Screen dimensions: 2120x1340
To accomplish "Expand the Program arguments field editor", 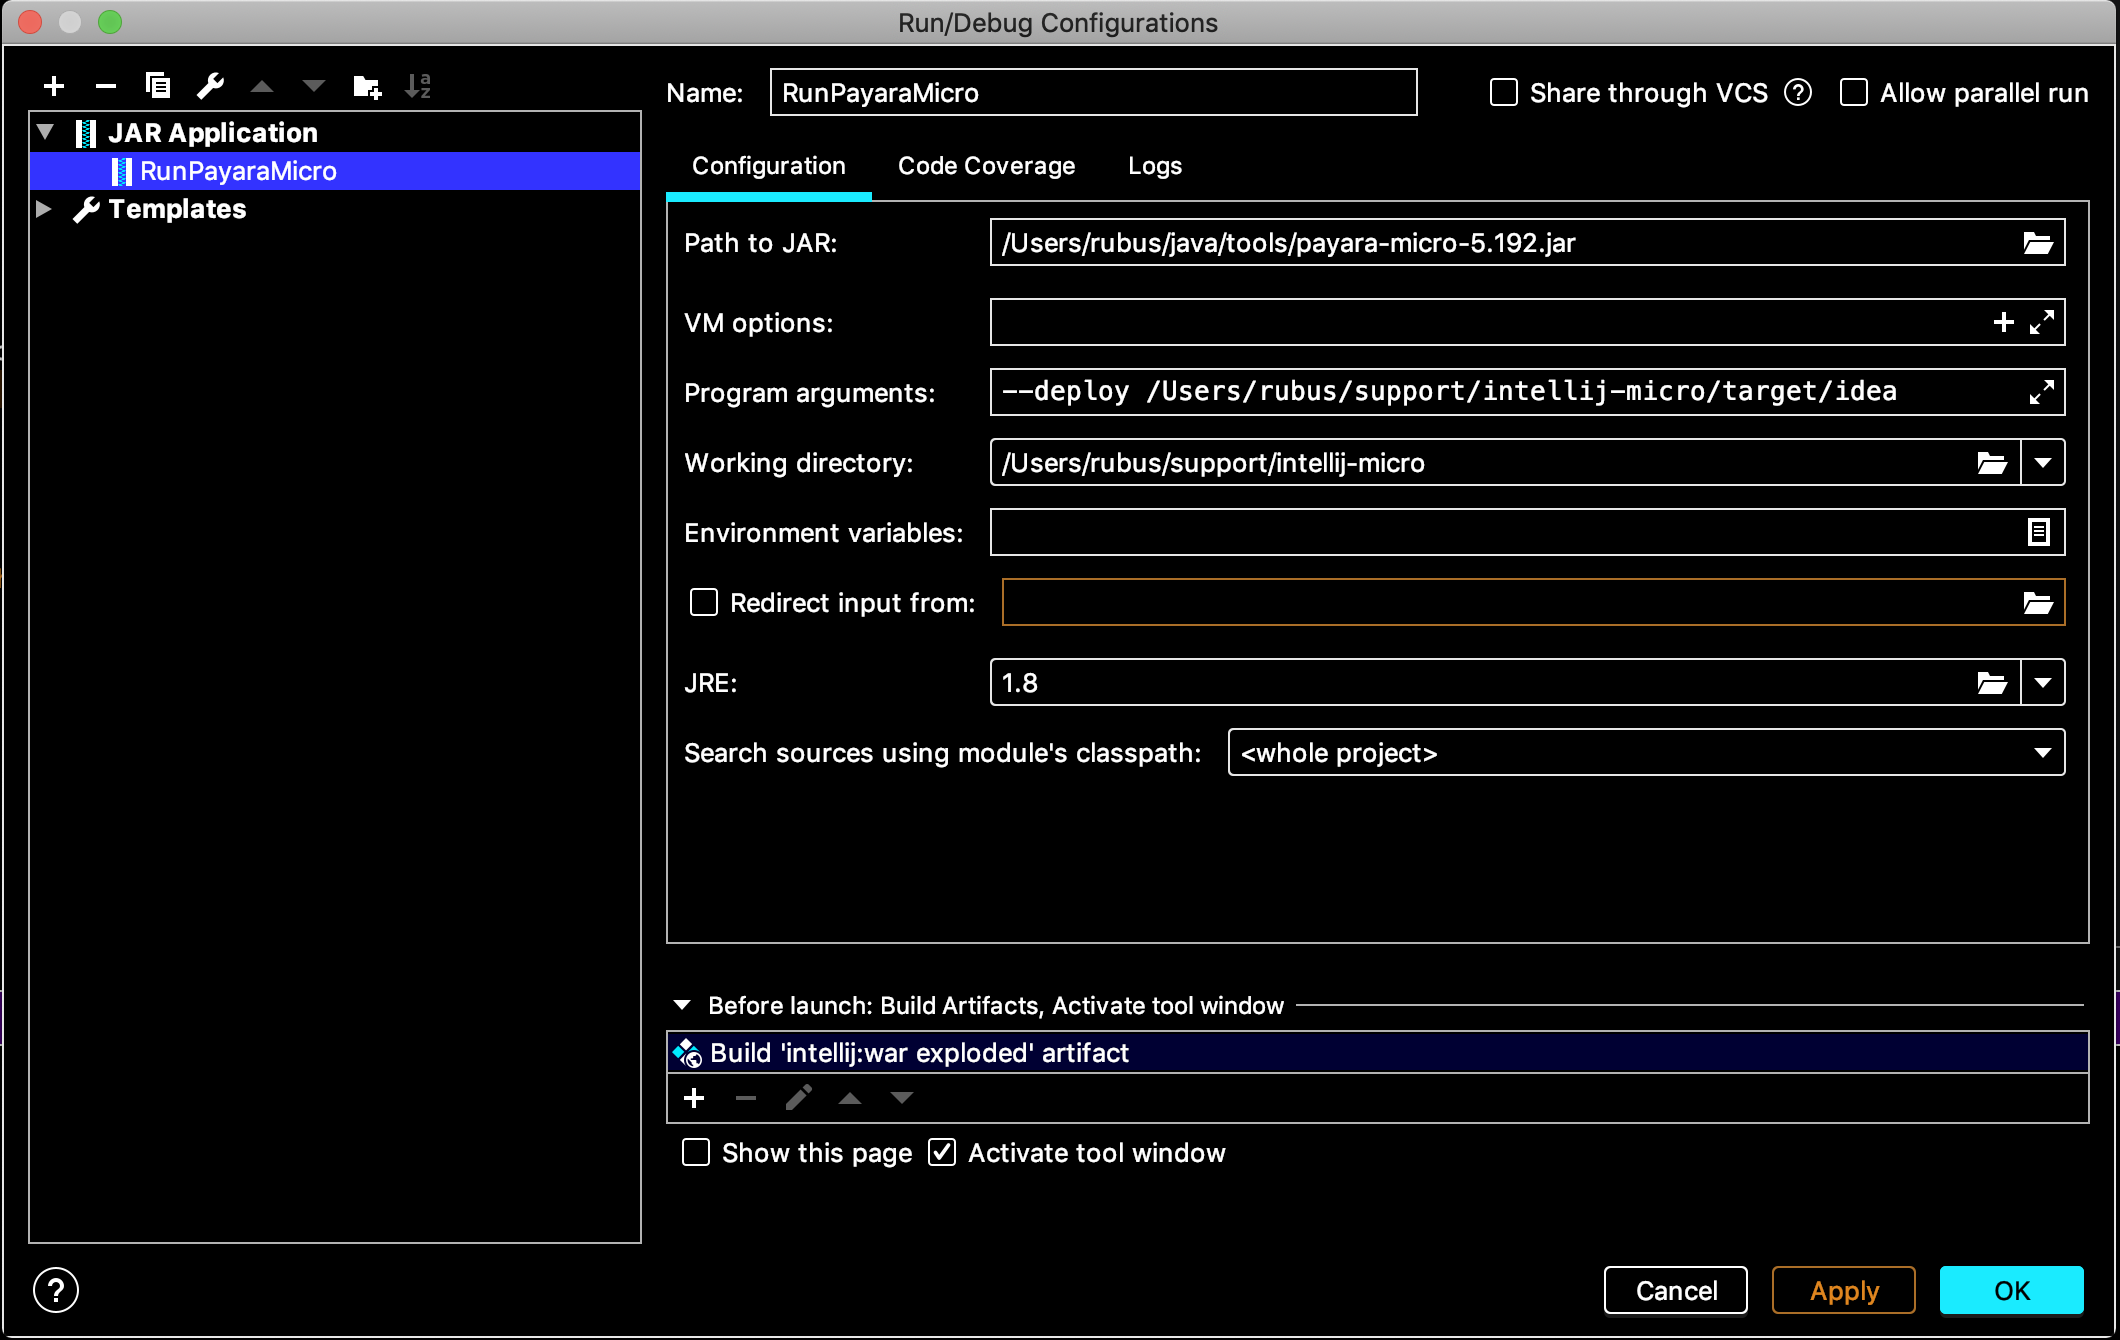I will 2041,392.
